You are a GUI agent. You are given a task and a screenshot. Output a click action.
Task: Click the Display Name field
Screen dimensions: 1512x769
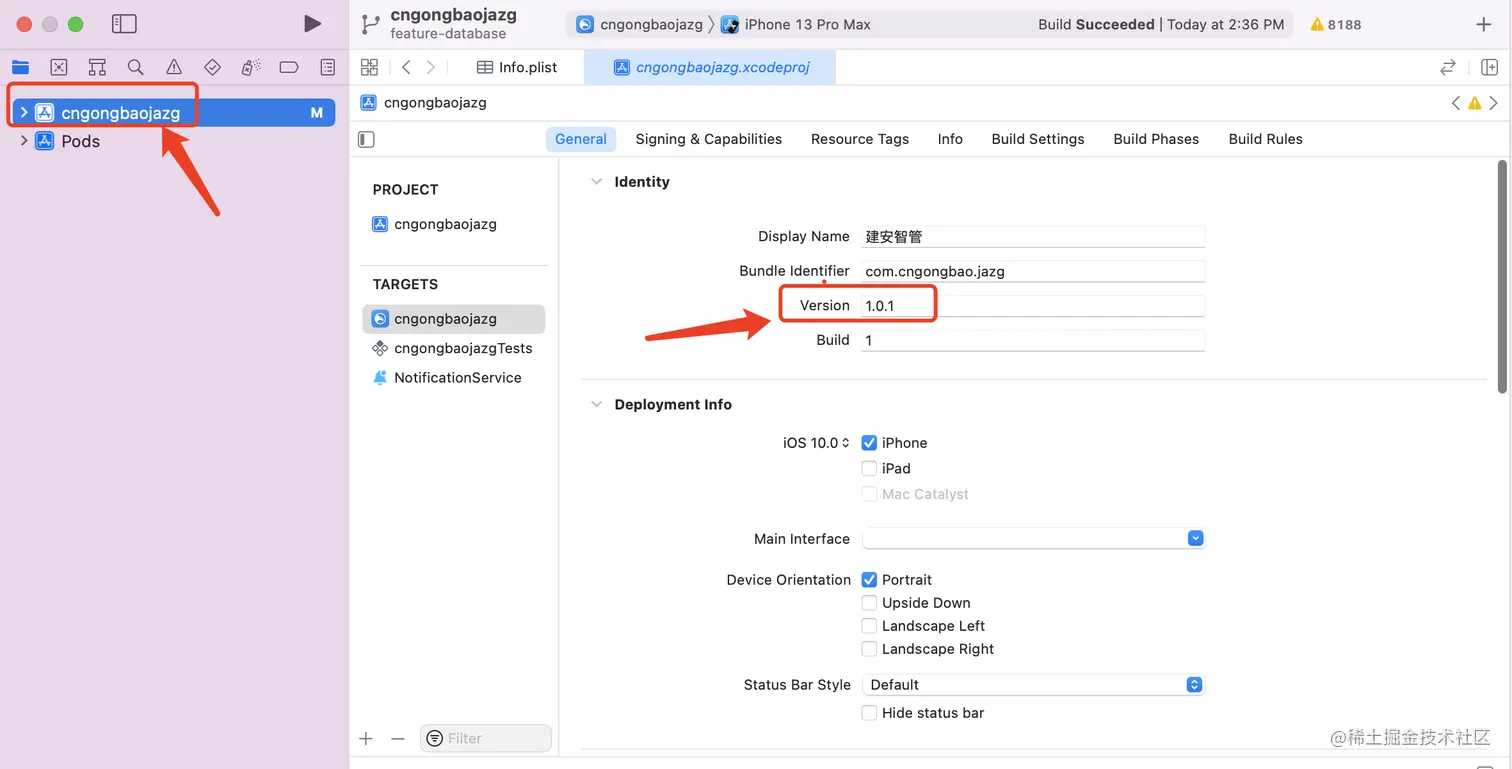pos(1033,237)
